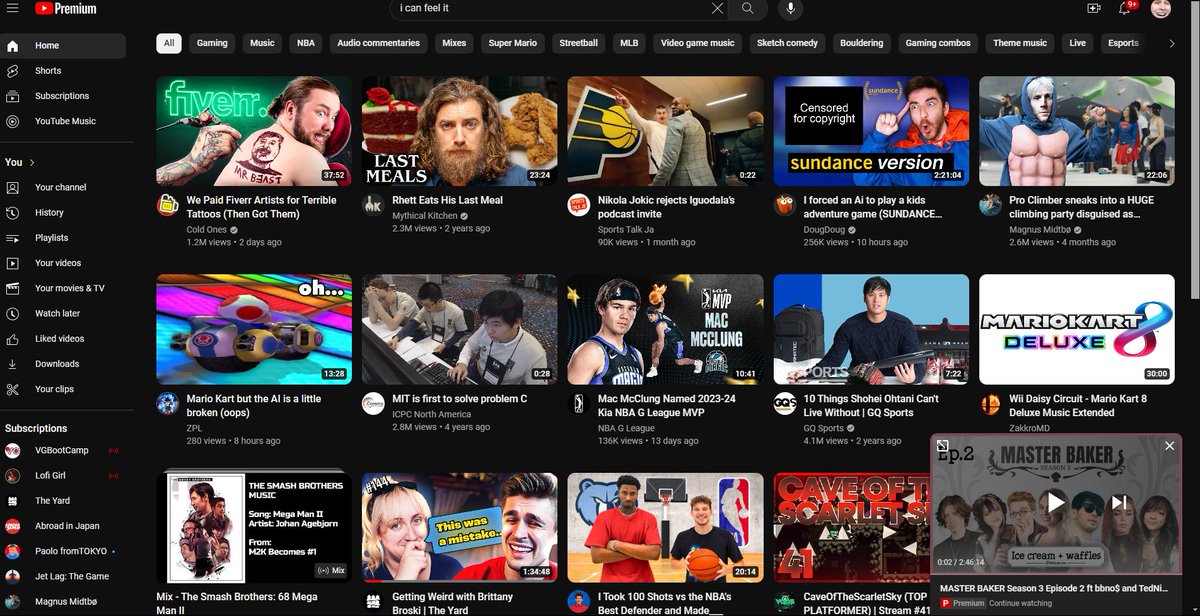Open the Smash Brothers Mix playlist thumbnail

coord(254,527)
